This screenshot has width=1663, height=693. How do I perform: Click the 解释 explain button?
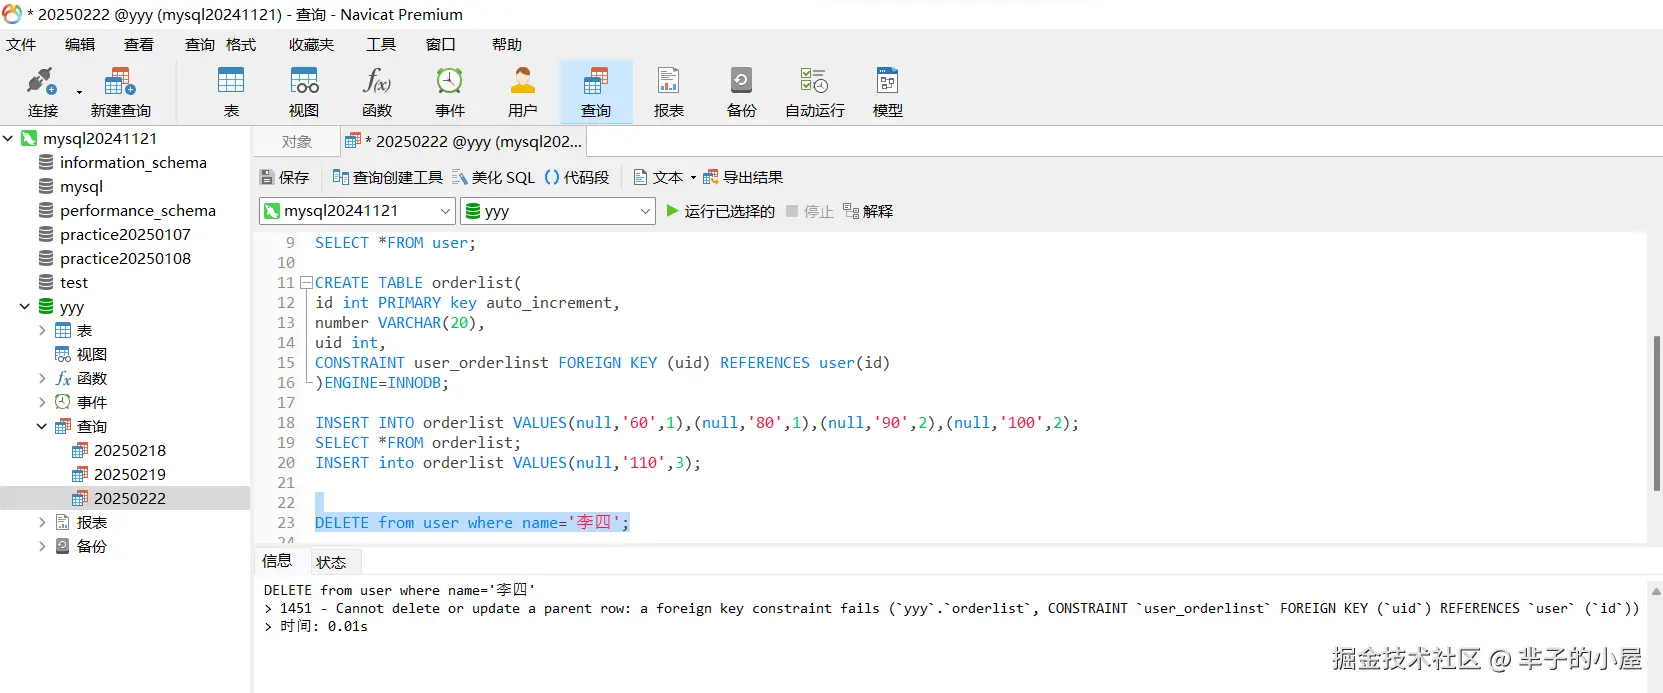point(868,211)
